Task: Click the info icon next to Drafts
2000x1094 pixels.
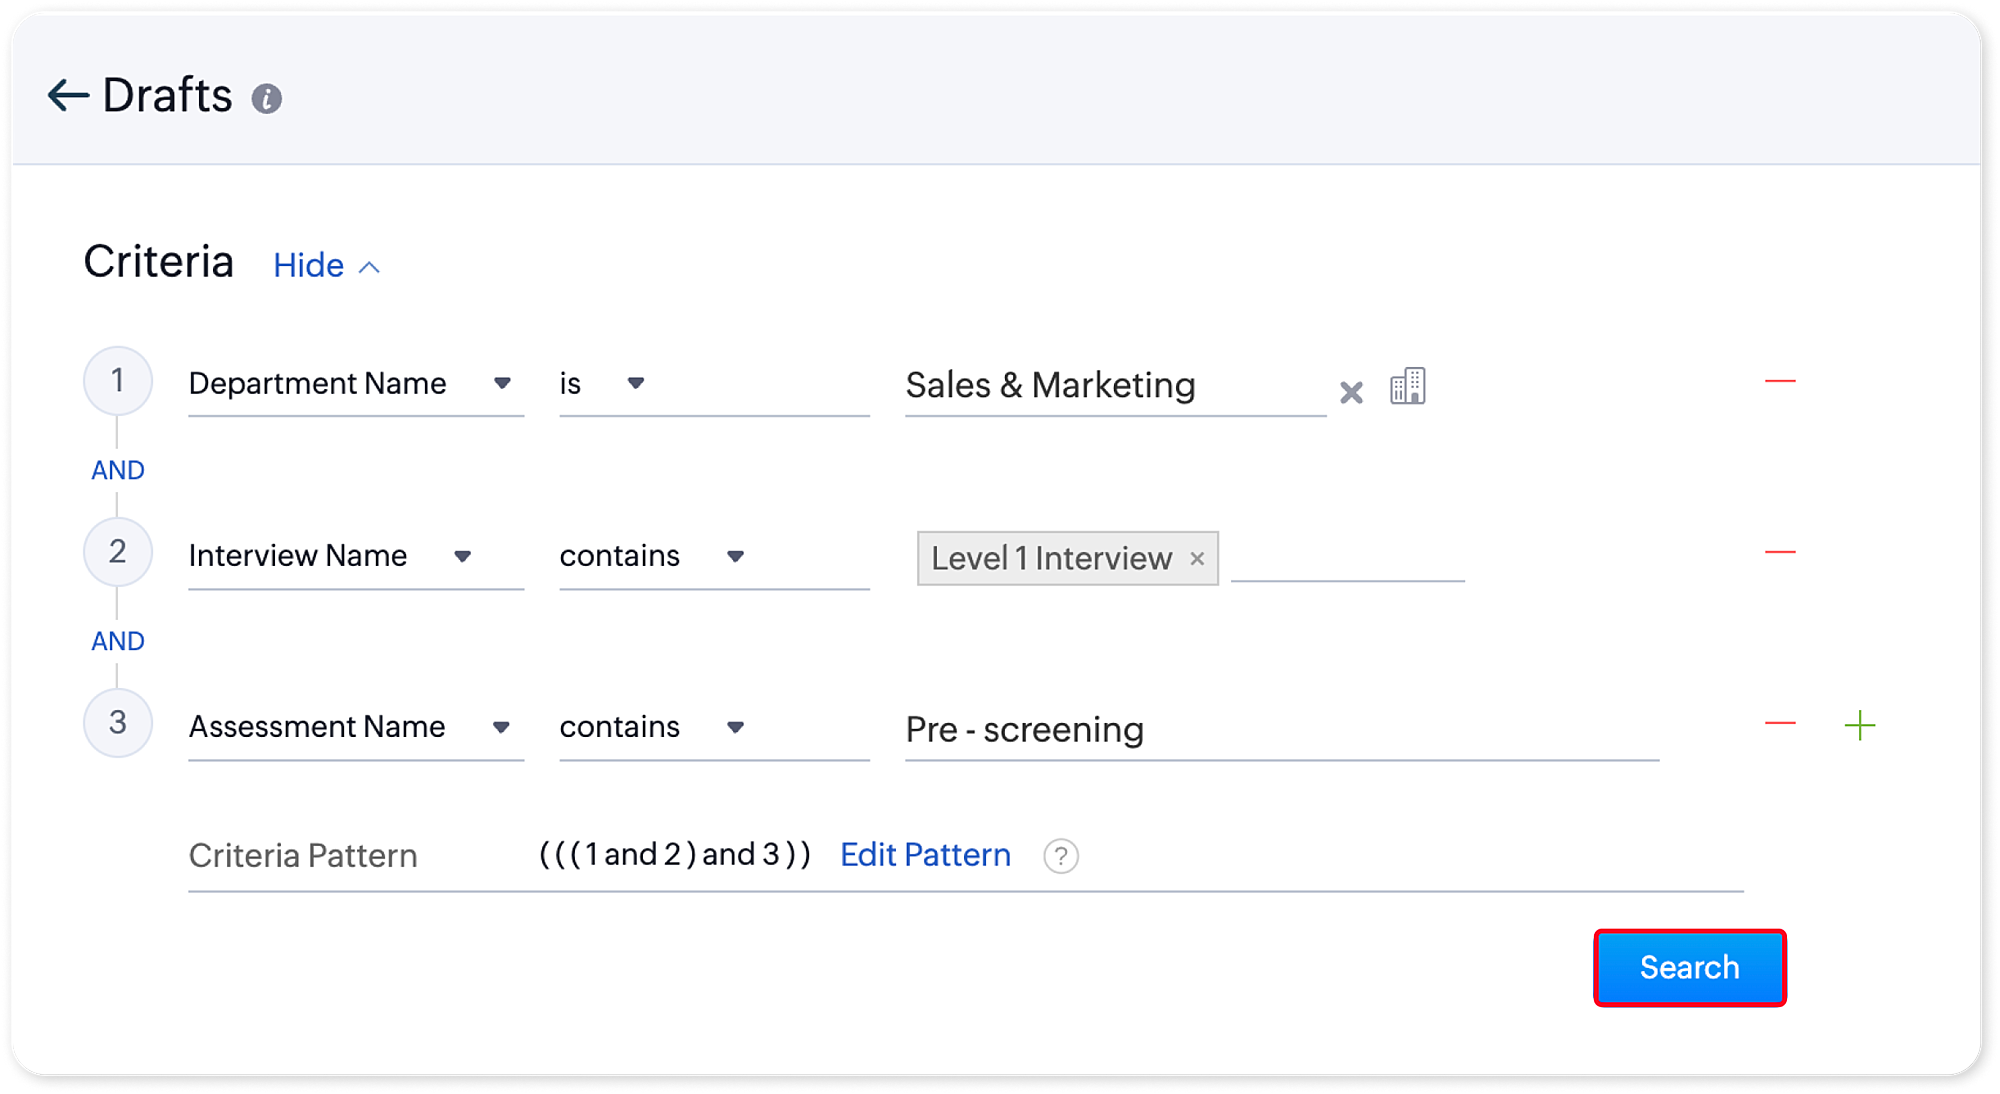Action: [266, 99]
